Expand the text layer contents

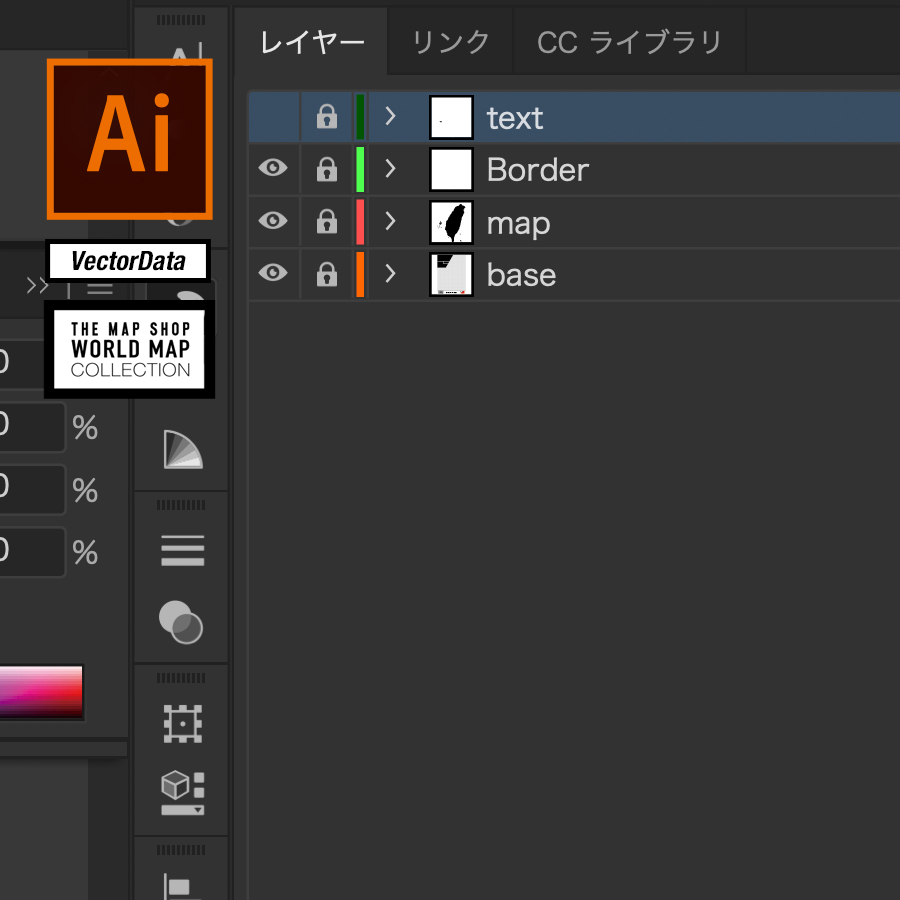(x=390, y=116)
